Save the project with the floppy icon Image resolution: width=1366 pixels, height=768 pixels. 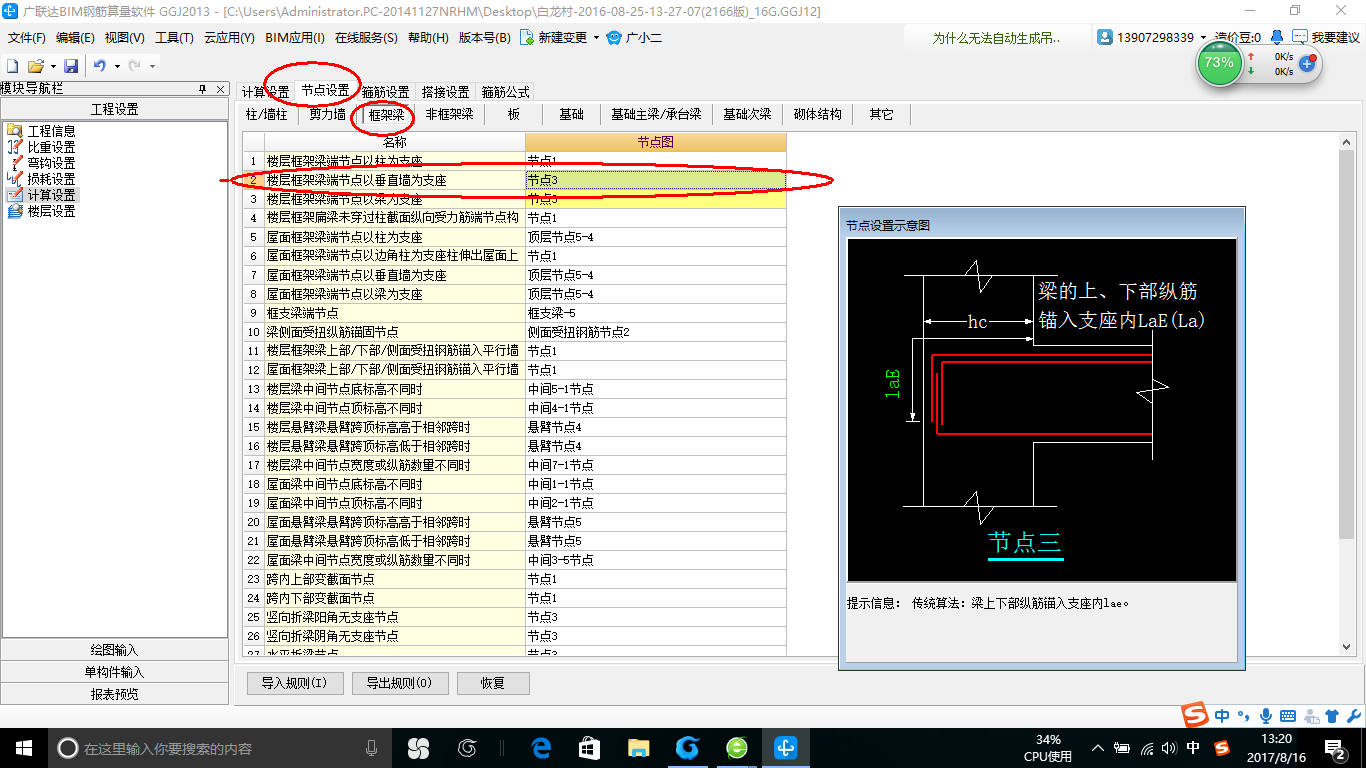coord(71,65)
